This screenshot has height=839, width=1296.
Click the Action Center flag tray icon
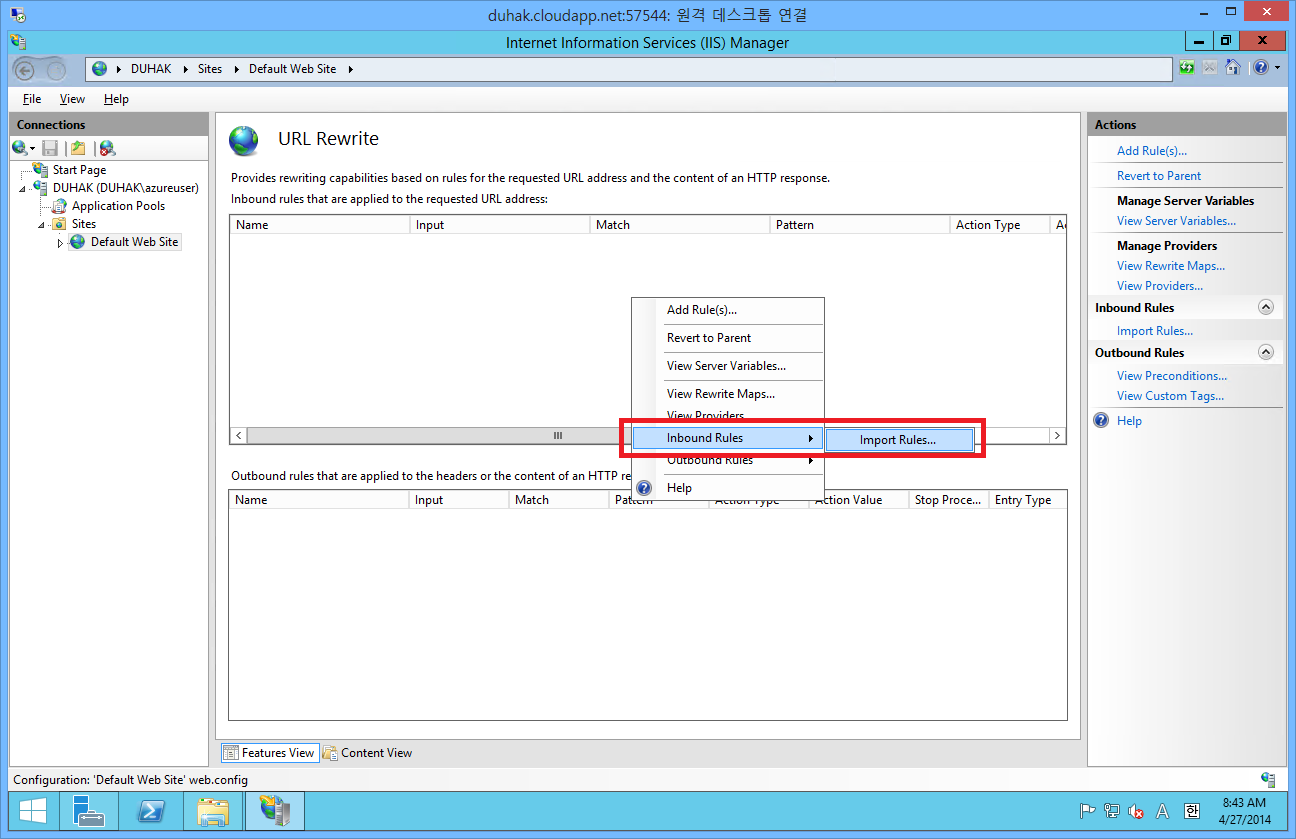(1087, 811)
